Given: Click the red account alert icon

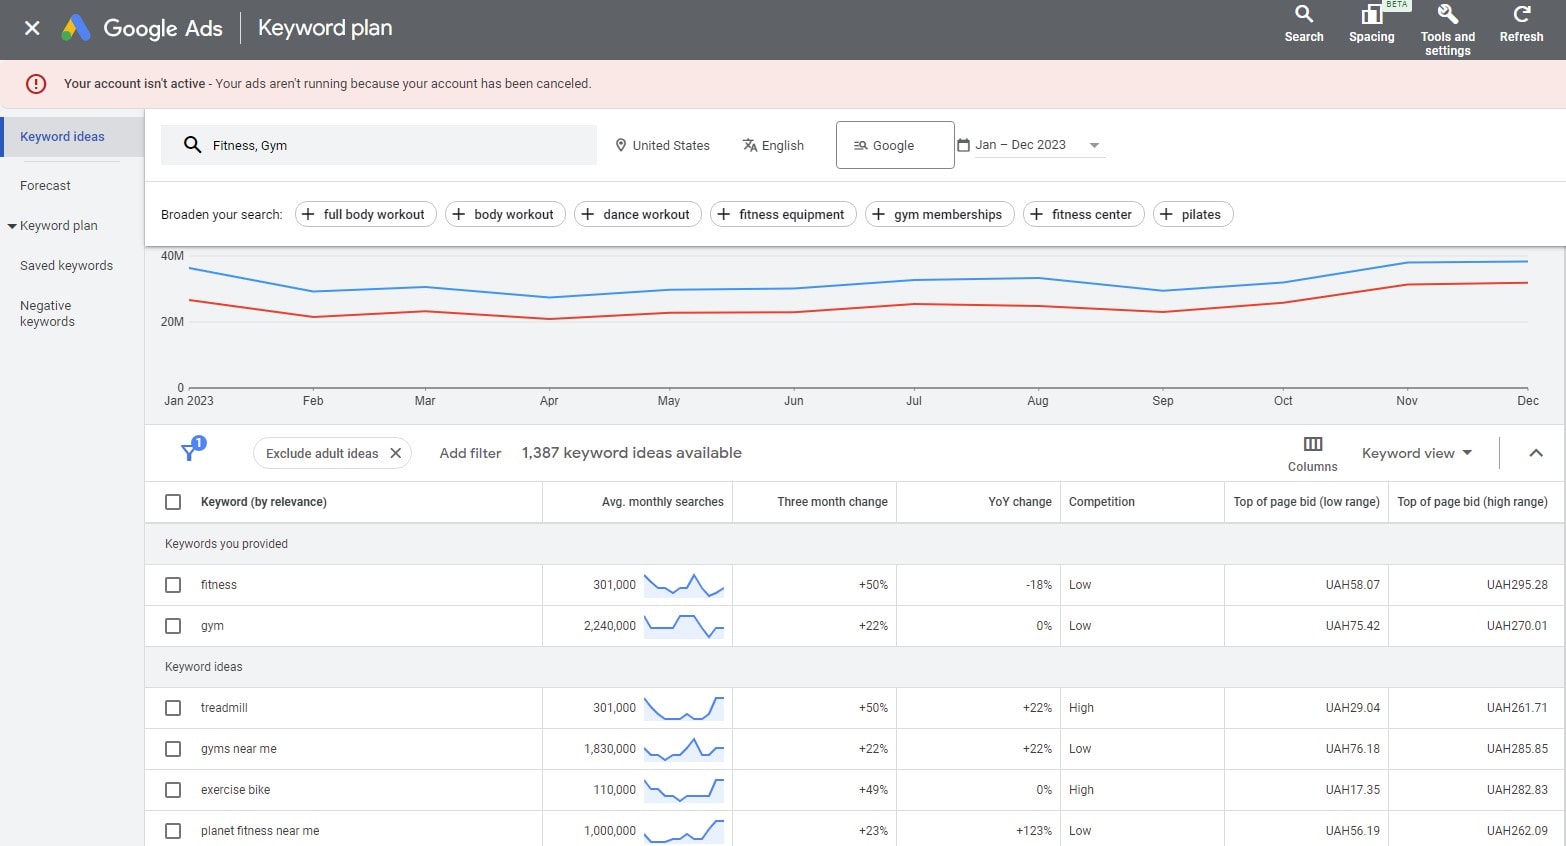Looking at the screenshot, I should 36,84.
